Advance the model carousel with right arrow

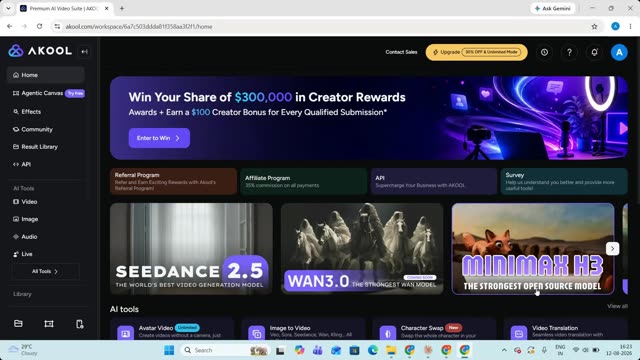point(612,249)
